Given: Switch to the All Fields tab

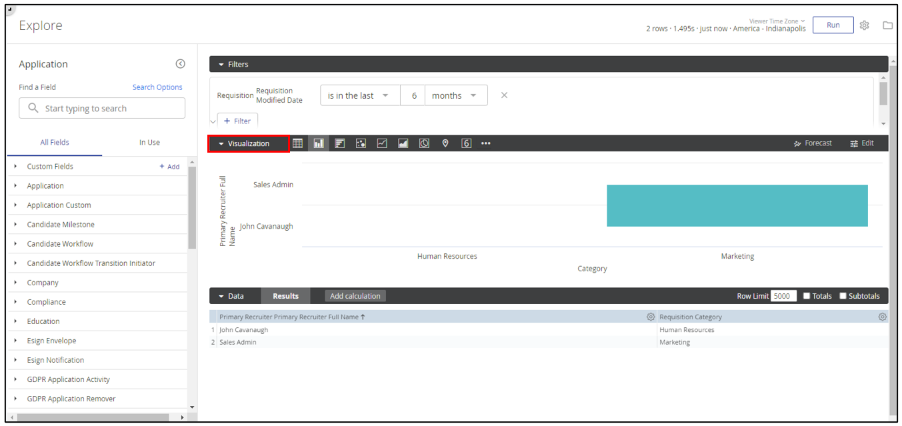Looking at the screenshot, I should (x=55, y=143).
